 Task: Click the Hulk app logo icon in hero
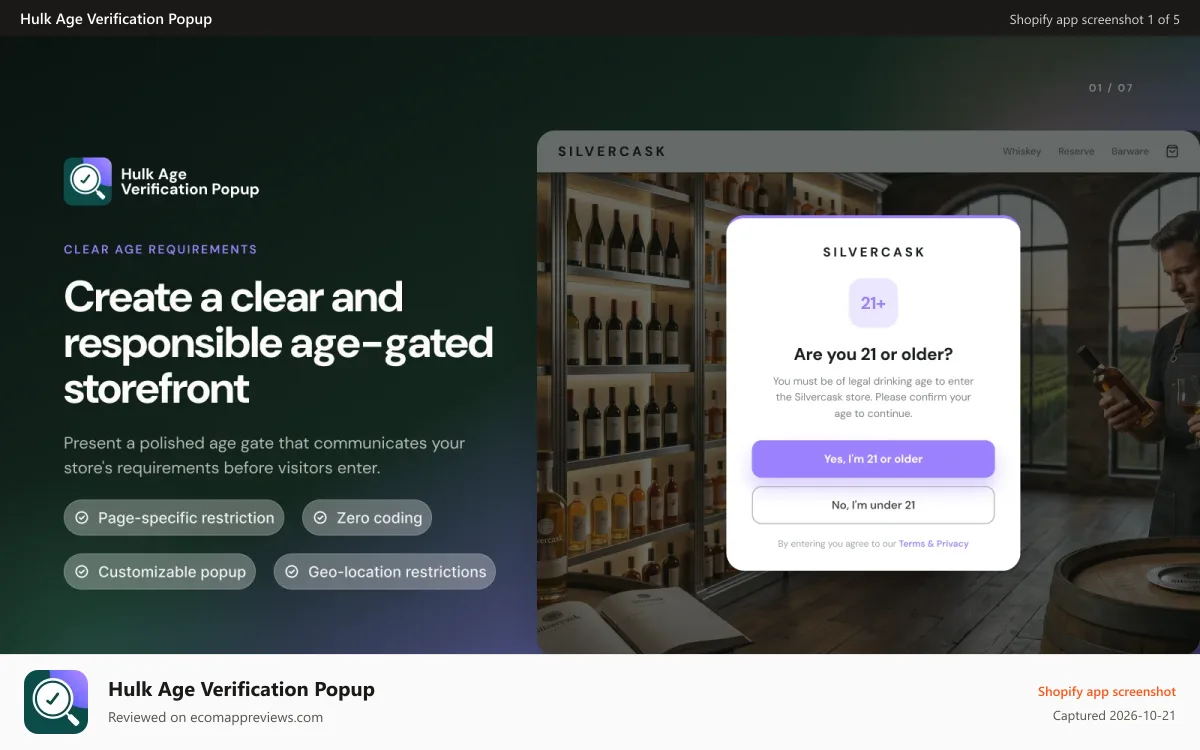point(88,181)
